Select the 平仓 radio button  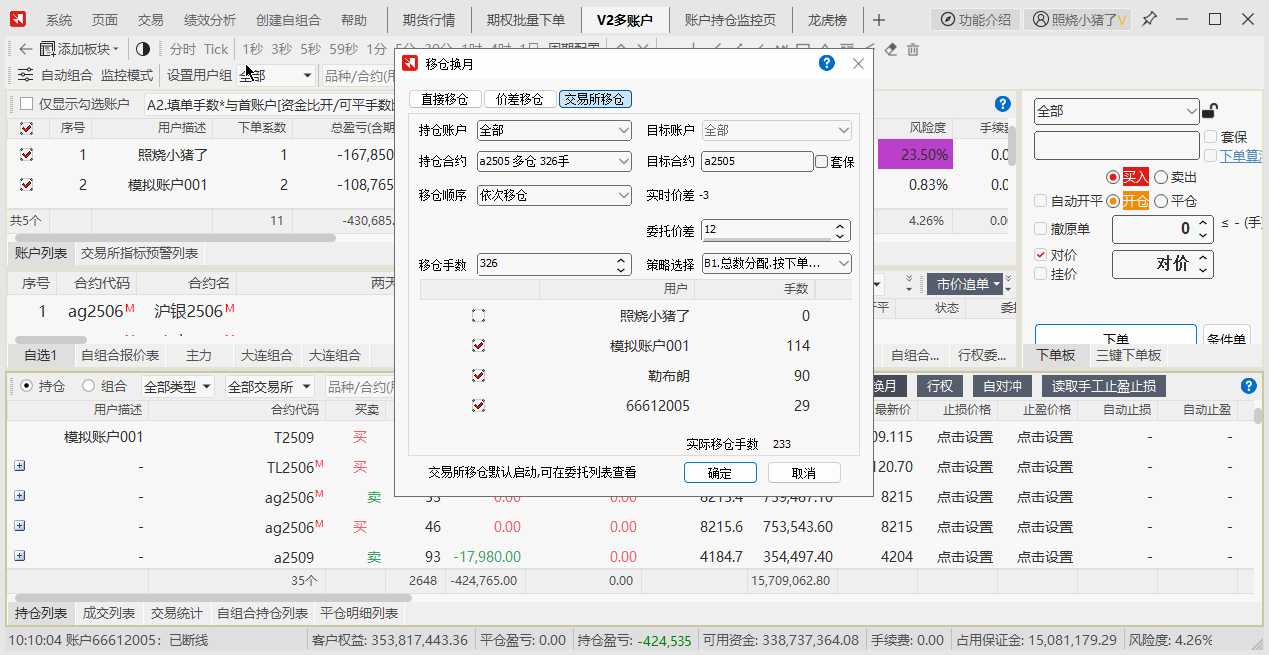(x=1161, y=200)
